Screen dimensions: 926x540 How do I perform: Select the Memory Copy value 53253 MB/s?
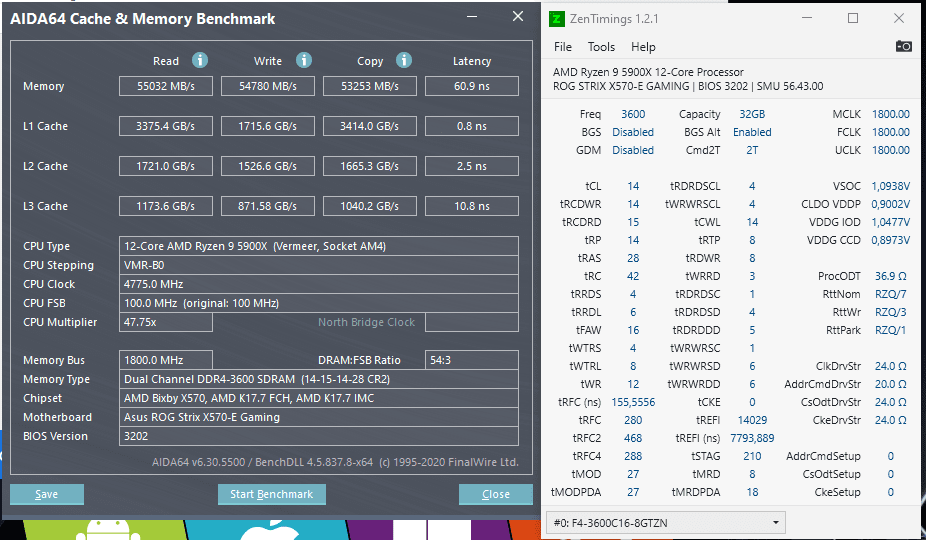click(x=370, y=86)
